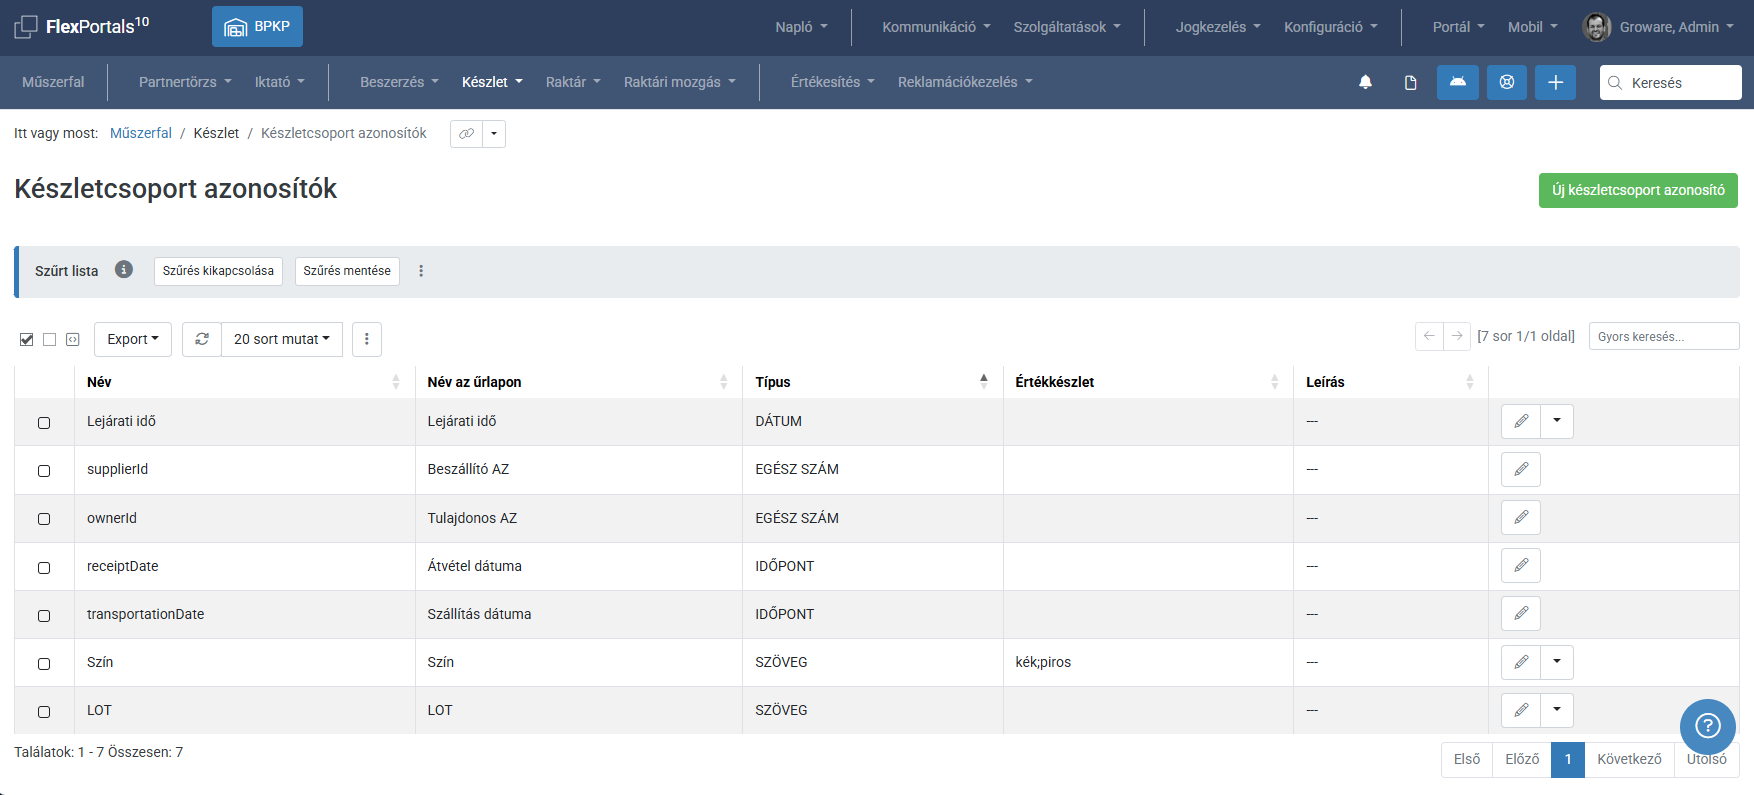Click Szűrés kikapcsolása button
1754x795 pixels.
218,271
